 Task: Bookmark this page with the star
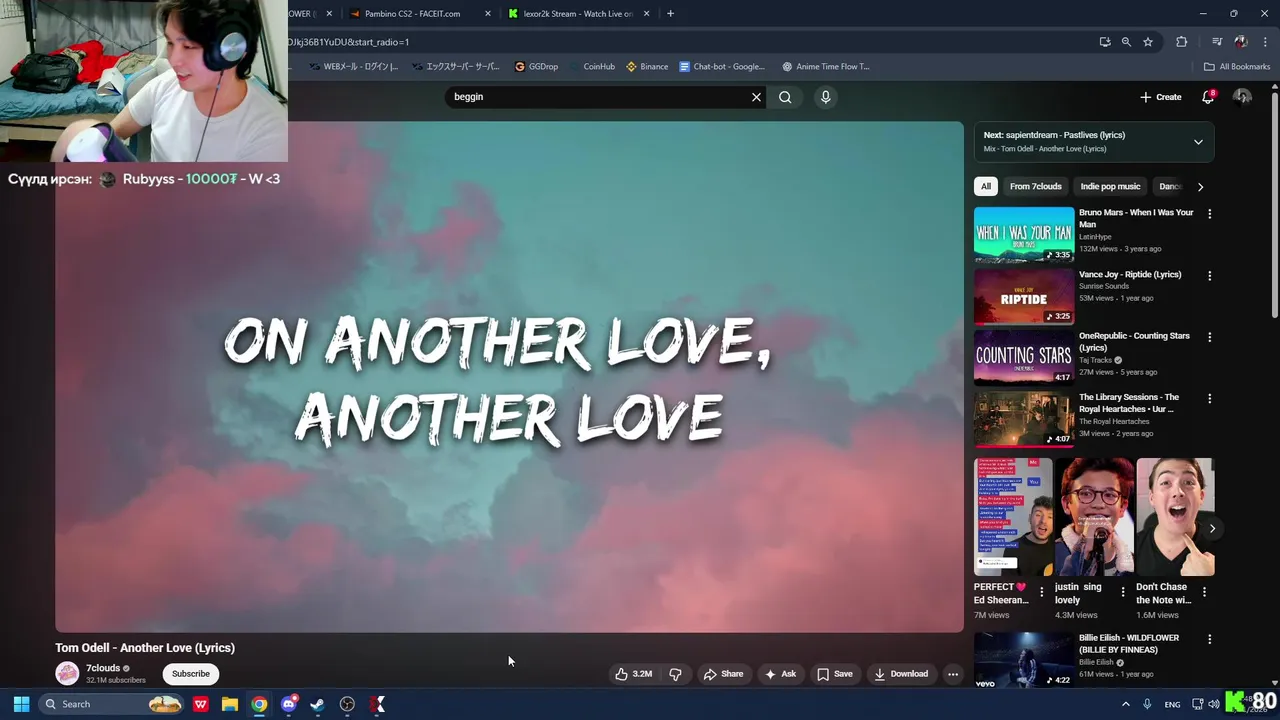1148,42
